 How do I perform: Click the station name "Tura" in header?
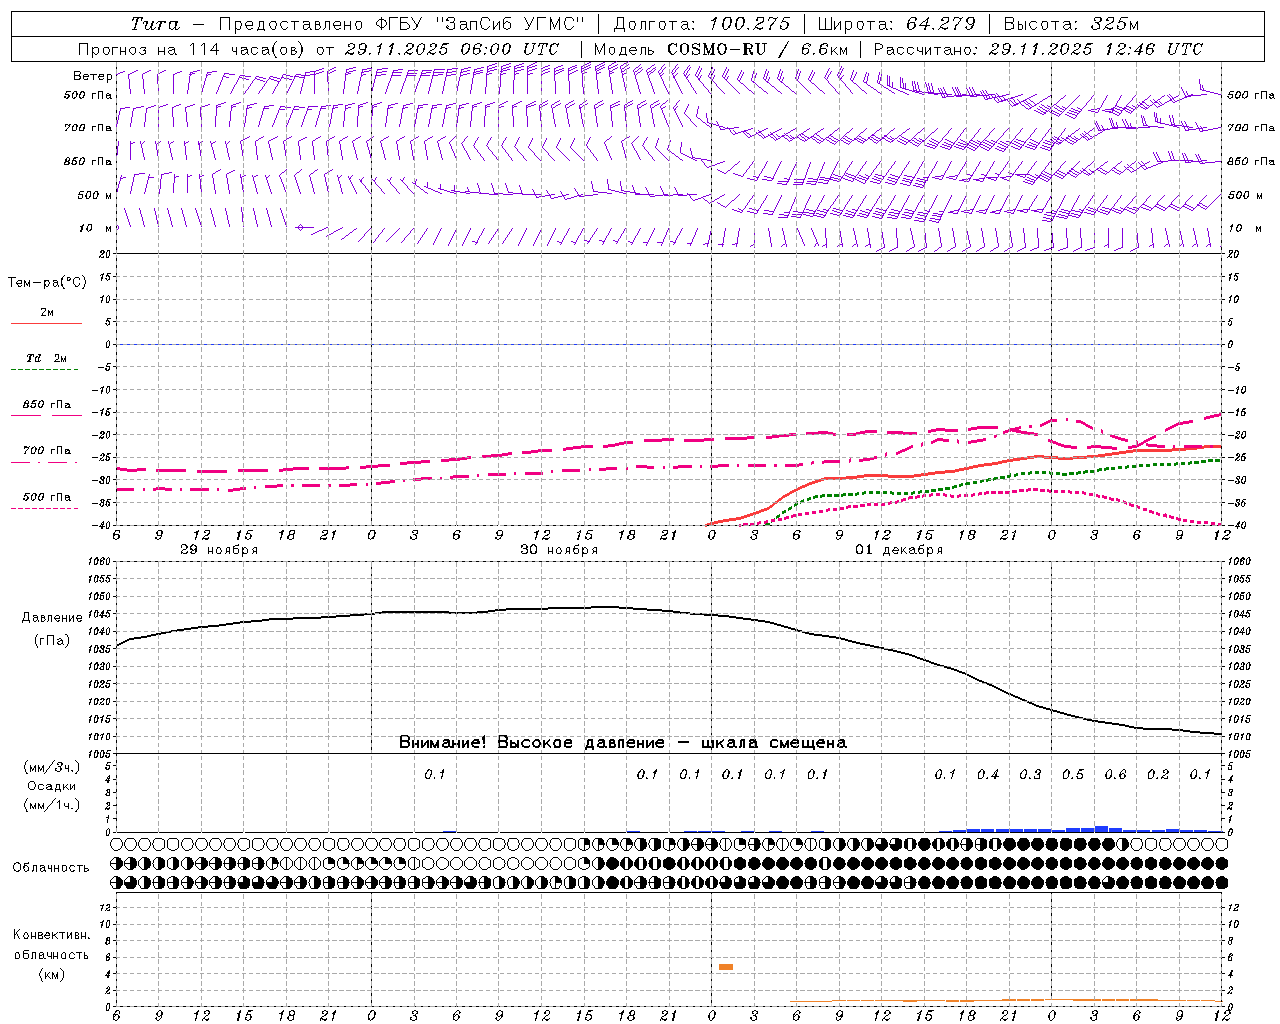156,24
